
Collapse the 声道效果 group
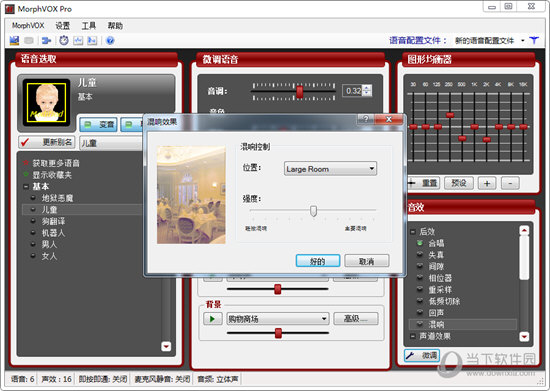(413, 336)
